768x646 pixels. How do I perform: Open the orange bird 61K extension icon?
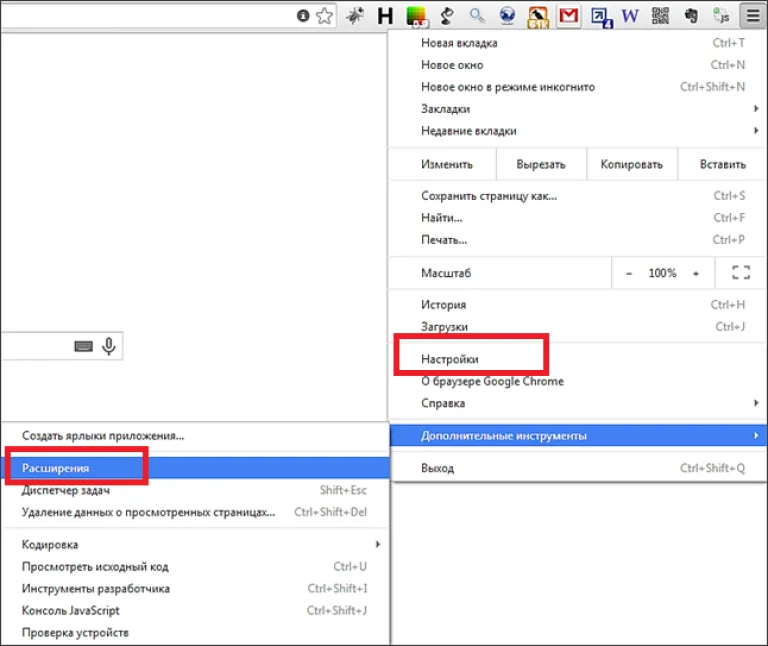pyautogui.click(x=538, y=17)
